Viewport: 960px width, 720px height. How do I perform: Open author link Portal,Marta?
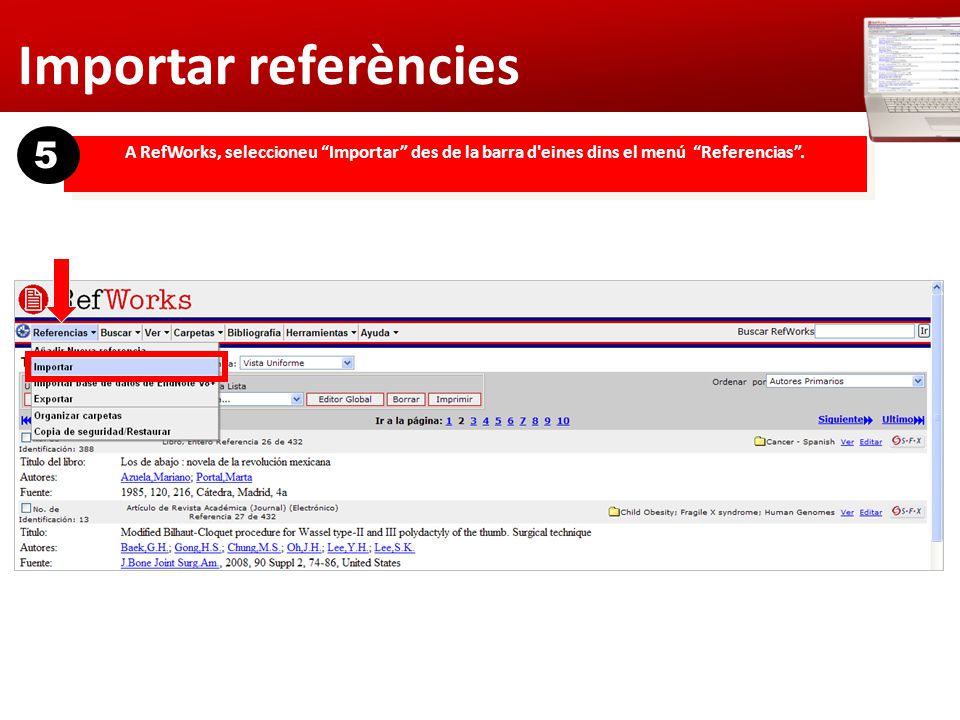click(224, 477)
